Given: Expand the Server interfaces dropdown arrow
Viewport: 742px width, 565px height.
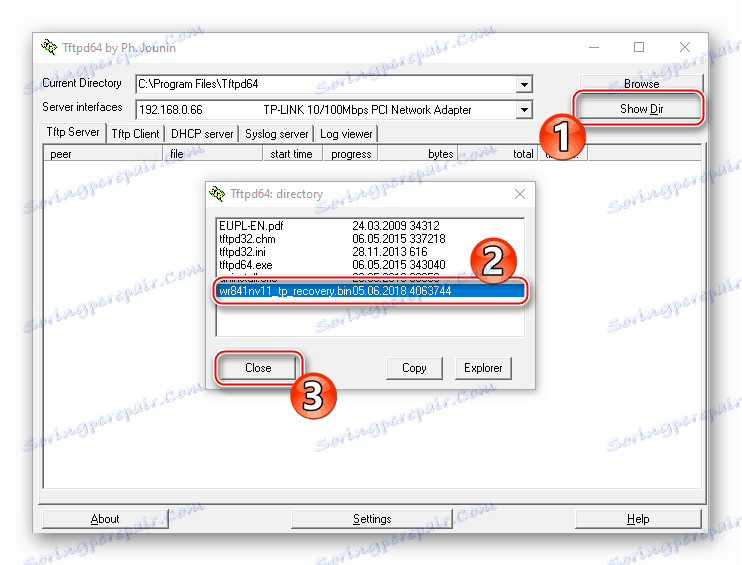Looking at the screenshot, I should pos(524,110).
